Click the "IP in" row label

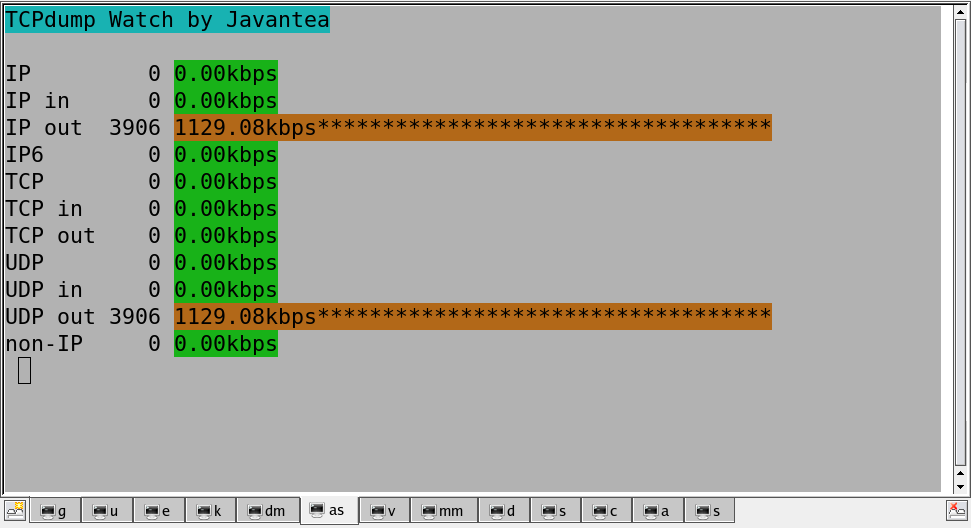[x=37, y=101]
